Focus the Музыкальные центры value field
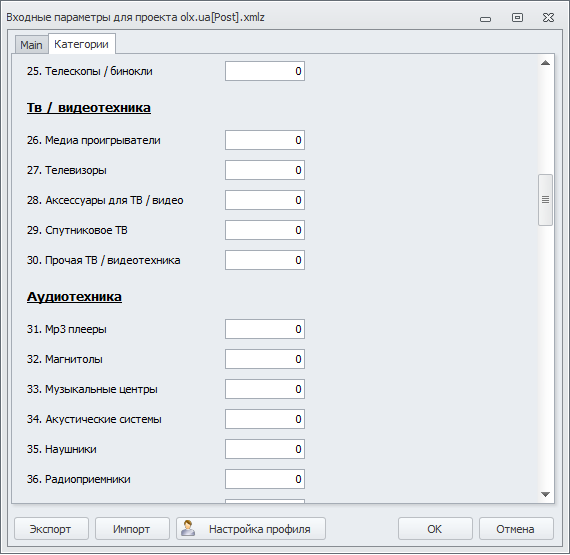The width and height of the screenshot is (570, 555). pos(265,389)
